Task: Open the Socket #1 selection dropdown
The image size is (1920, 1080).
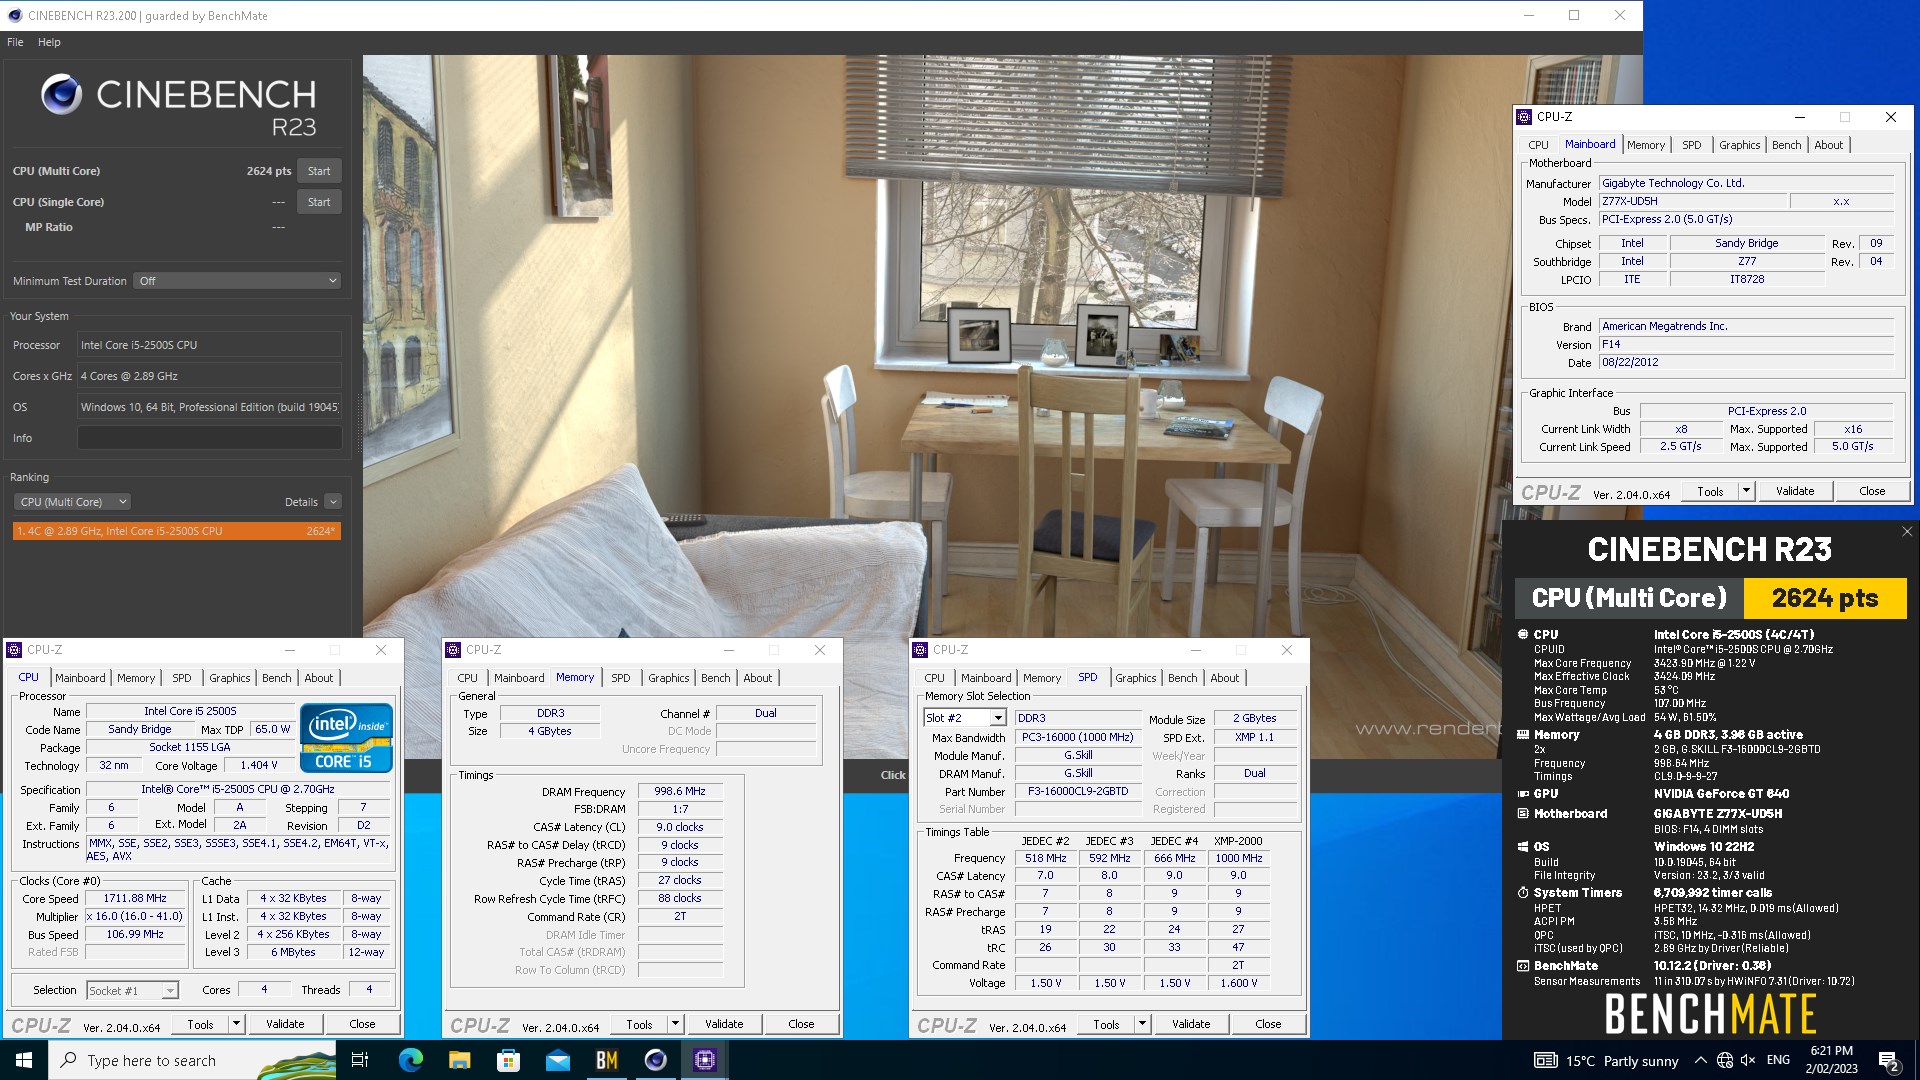Action: [x=132, y=990]
